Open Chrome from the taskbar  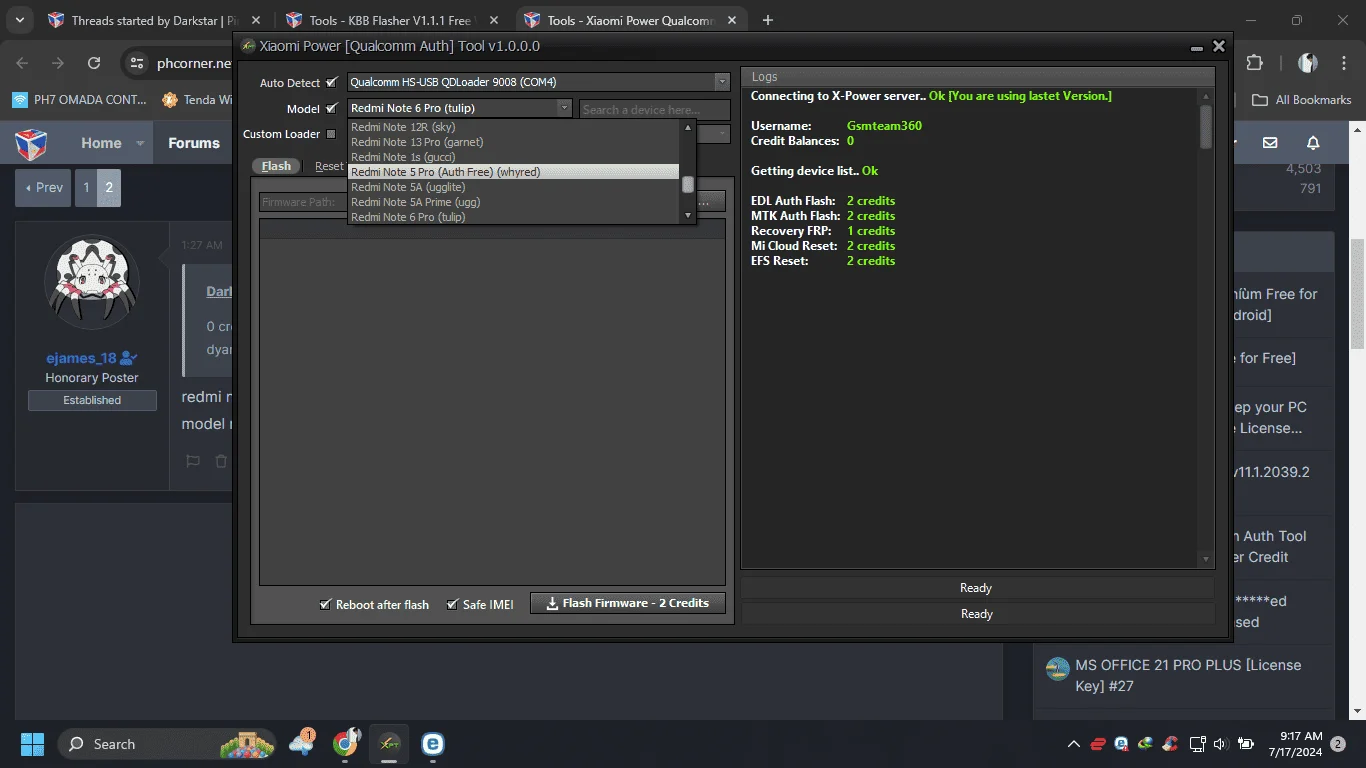[347, 744]
